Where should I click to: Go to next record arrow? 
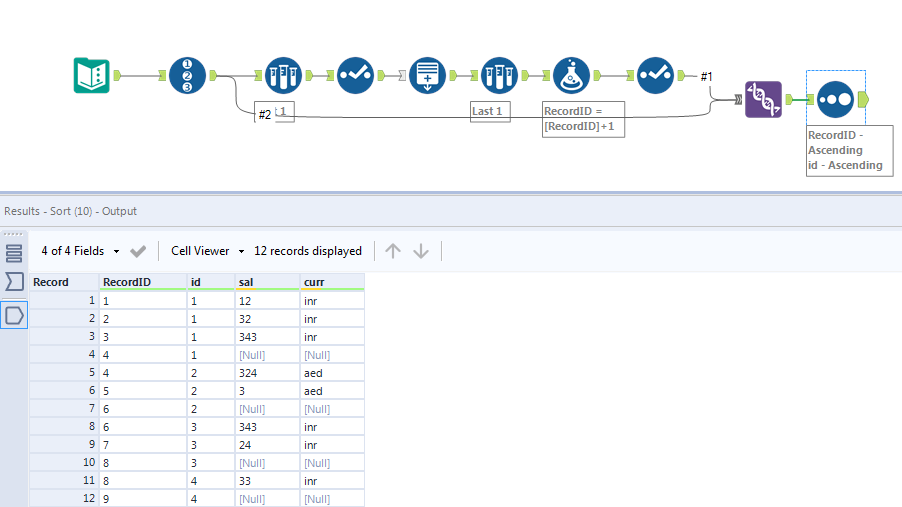pyautogui.click(x=421, y=251)
